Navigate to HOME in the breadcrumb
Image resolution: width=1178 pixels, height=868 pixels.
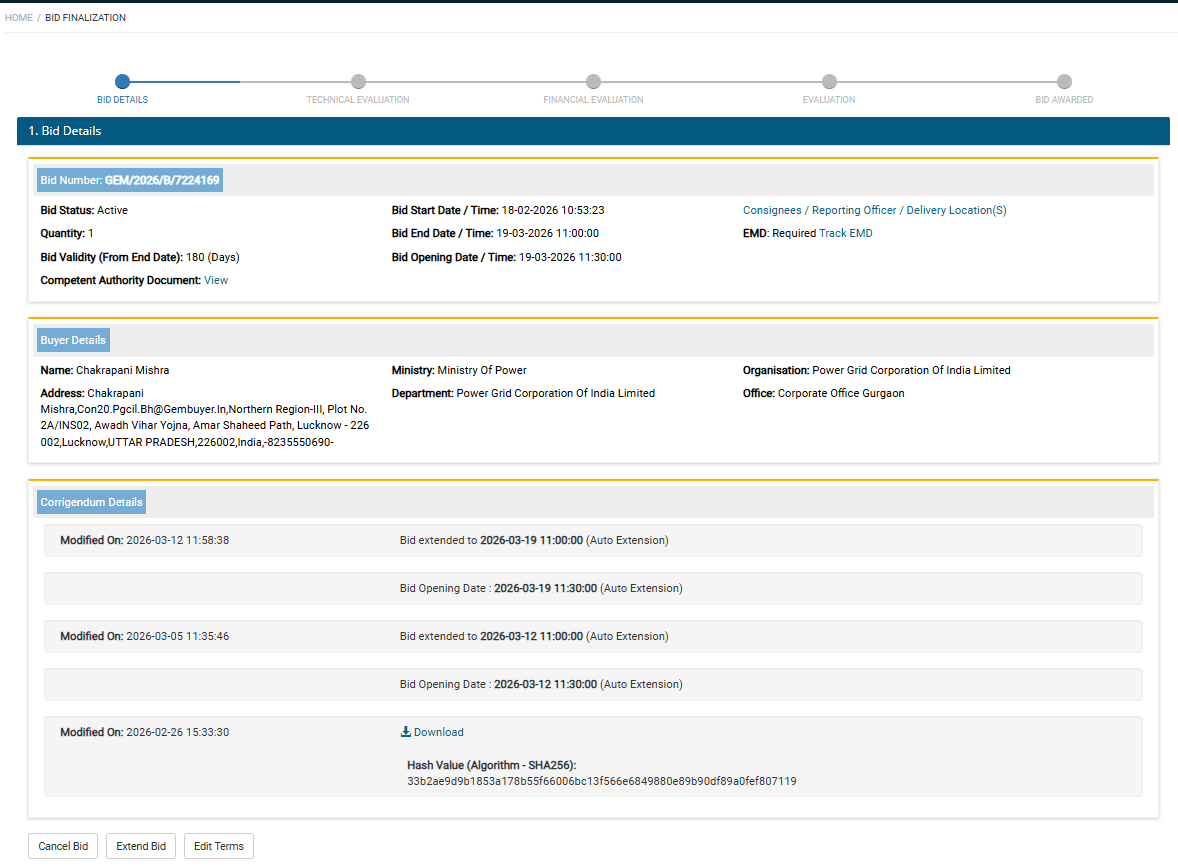pos(19,18)
